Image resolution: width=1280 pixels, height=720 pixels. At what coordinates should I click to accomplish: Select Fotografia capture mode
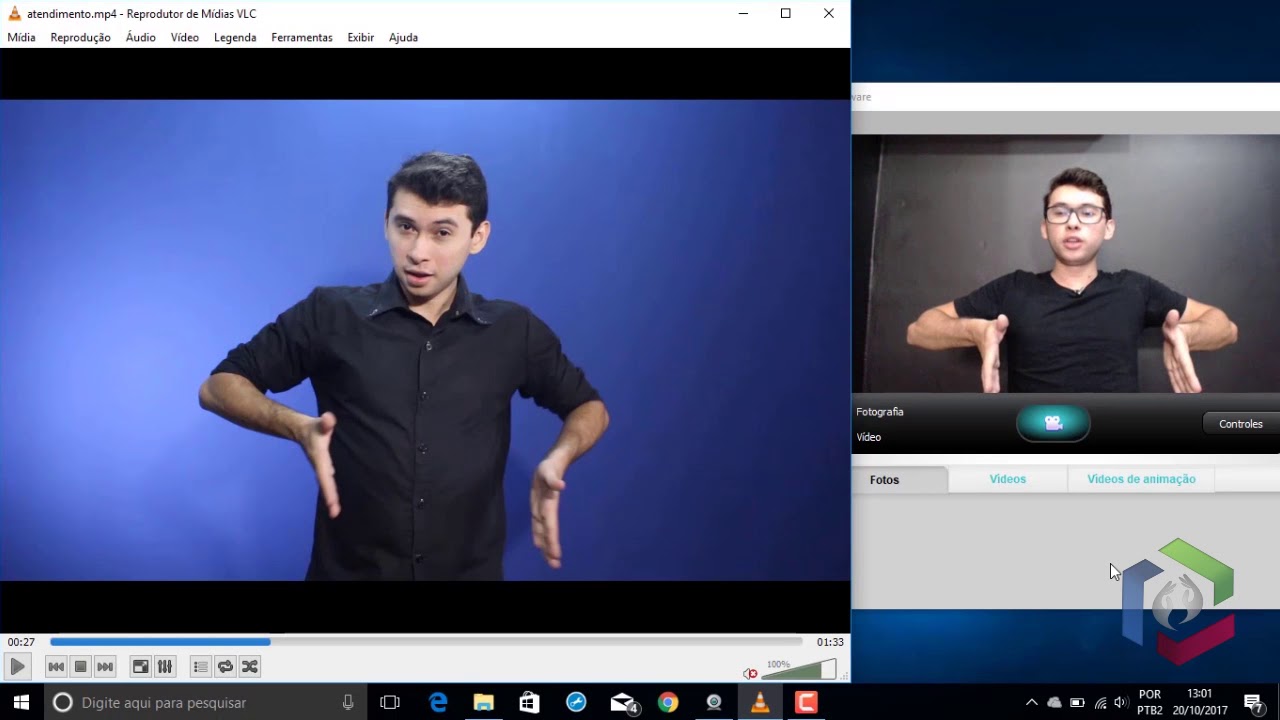coord(880,411)
